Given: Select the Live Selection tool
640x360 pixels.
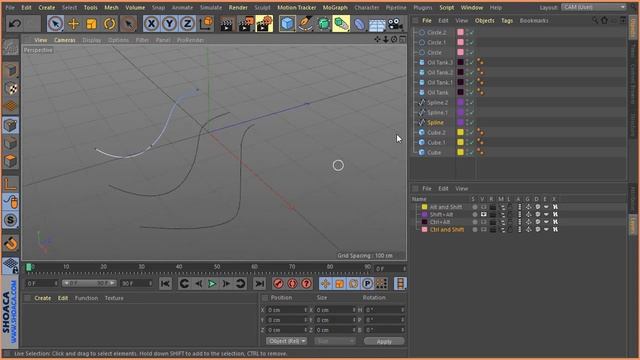Looking at the screenshot, I should 55,24.
